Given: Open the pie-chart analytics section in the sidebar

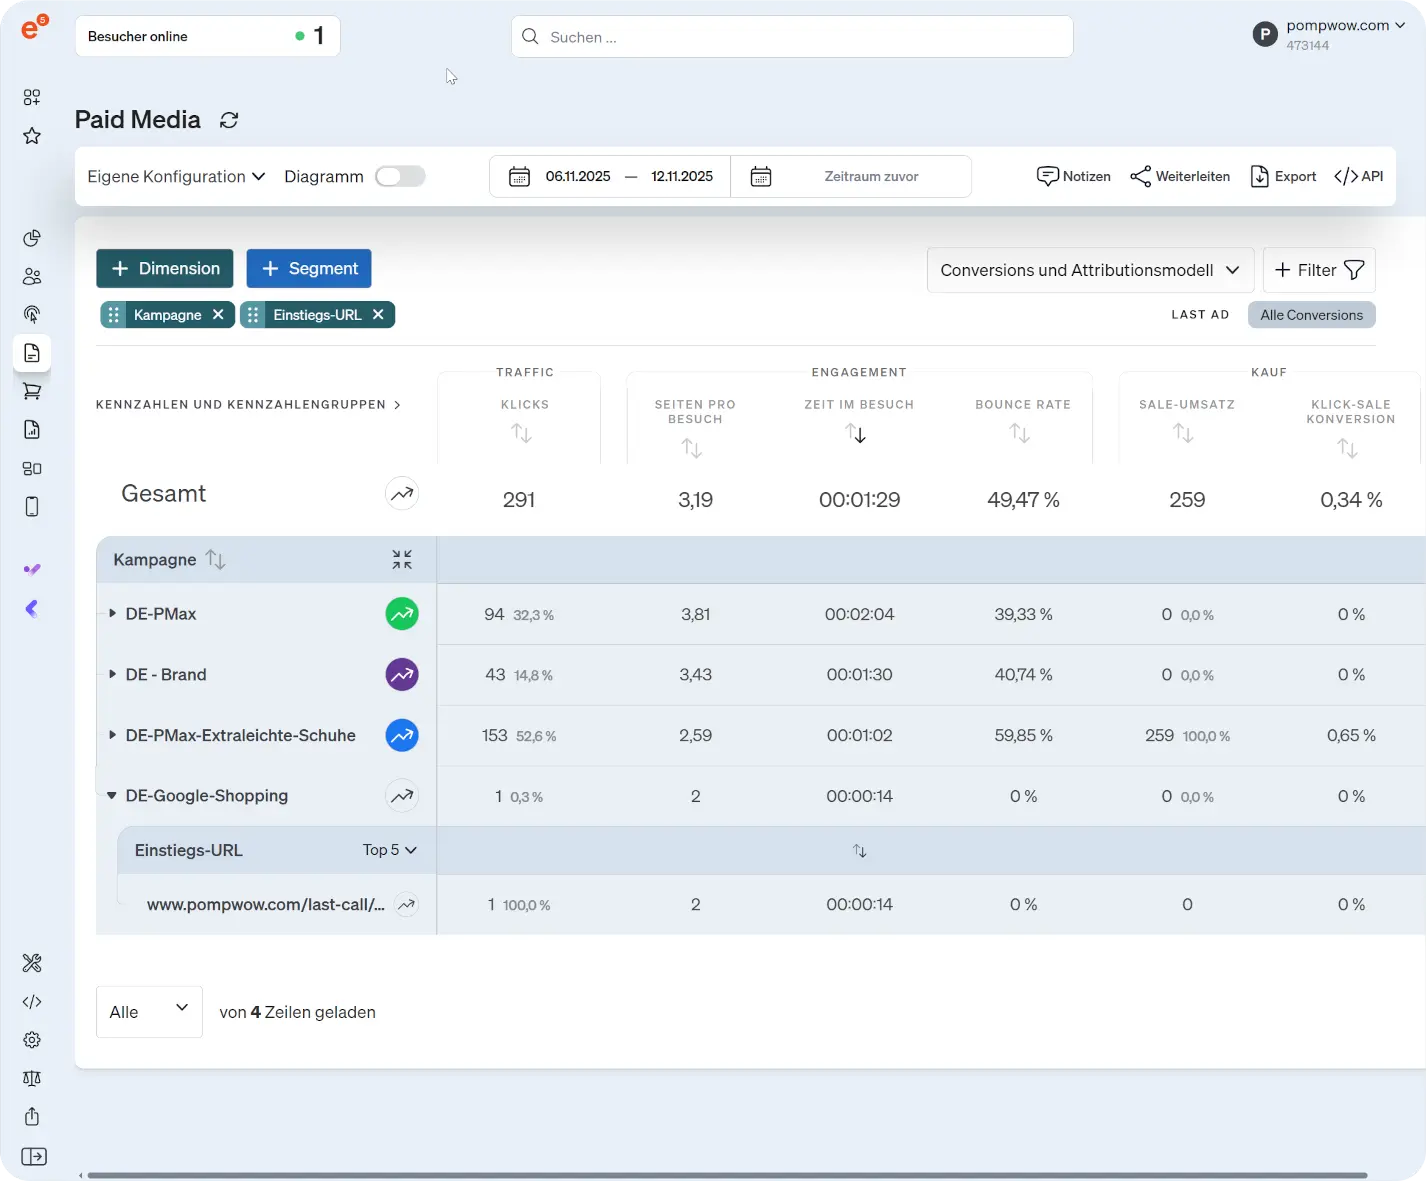Looking at the screenshot, I should (x=31, y=238).
